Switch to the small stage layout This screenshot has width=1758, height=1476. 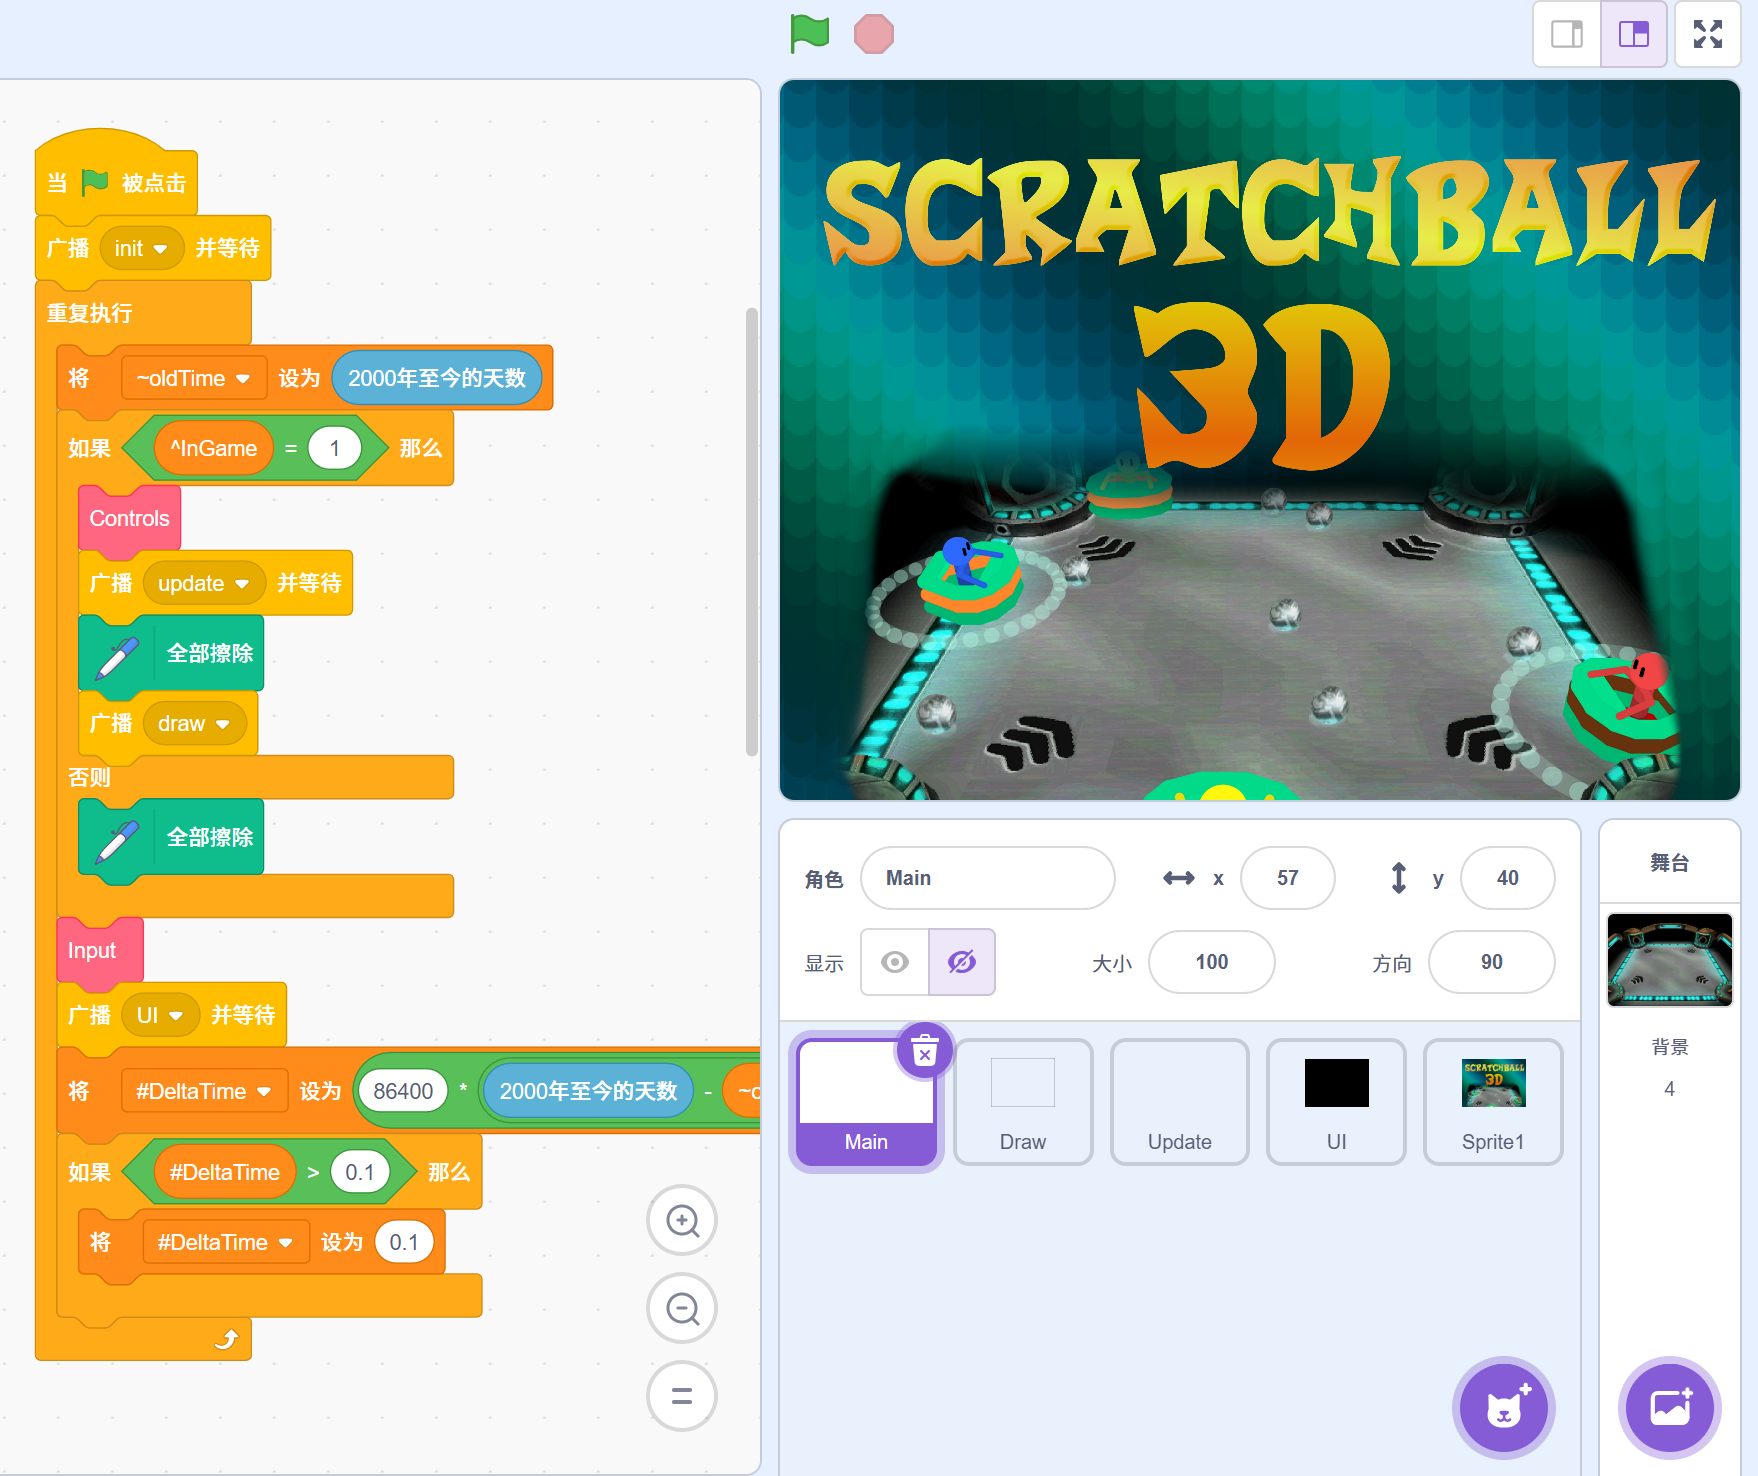tap(1566, 33)
